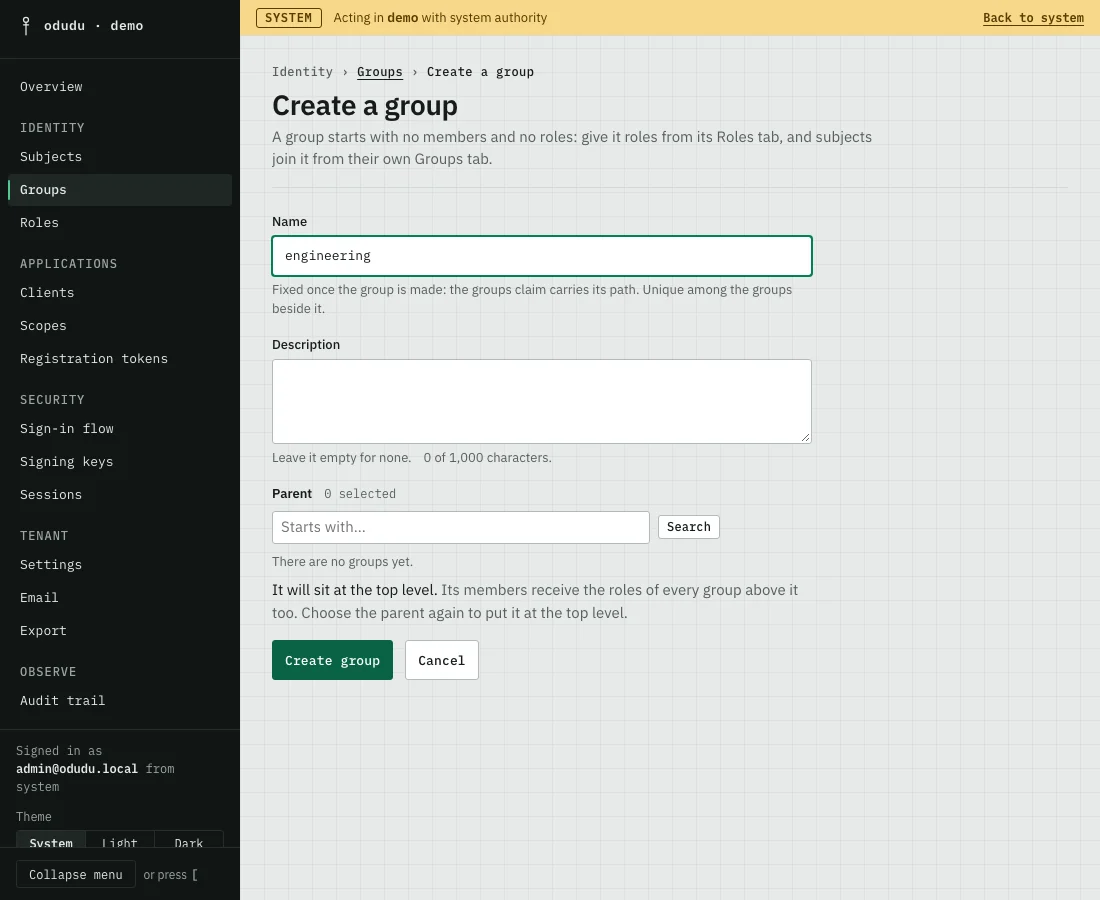Go to Sign-in flow settings
Screen dimensions: 1100x900
120,429
